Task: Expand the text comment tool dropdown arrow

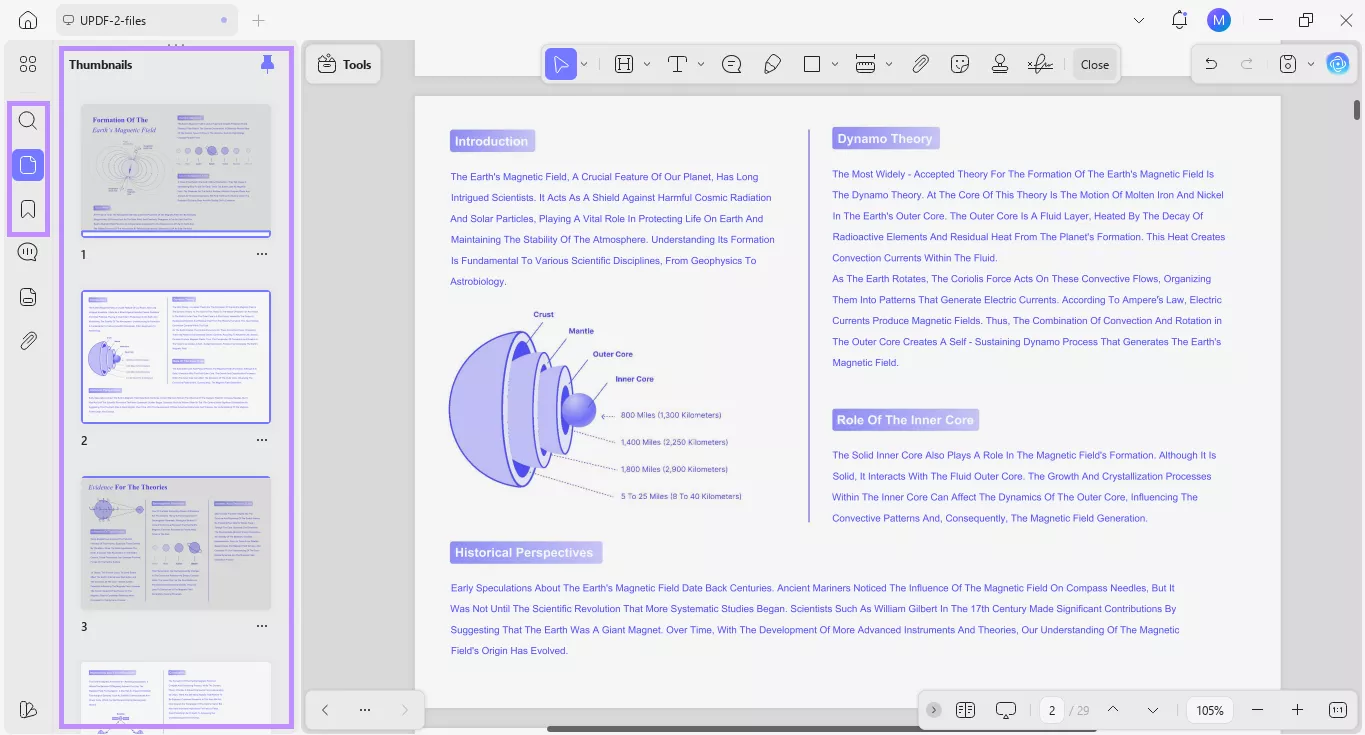Action: [701, 64]
